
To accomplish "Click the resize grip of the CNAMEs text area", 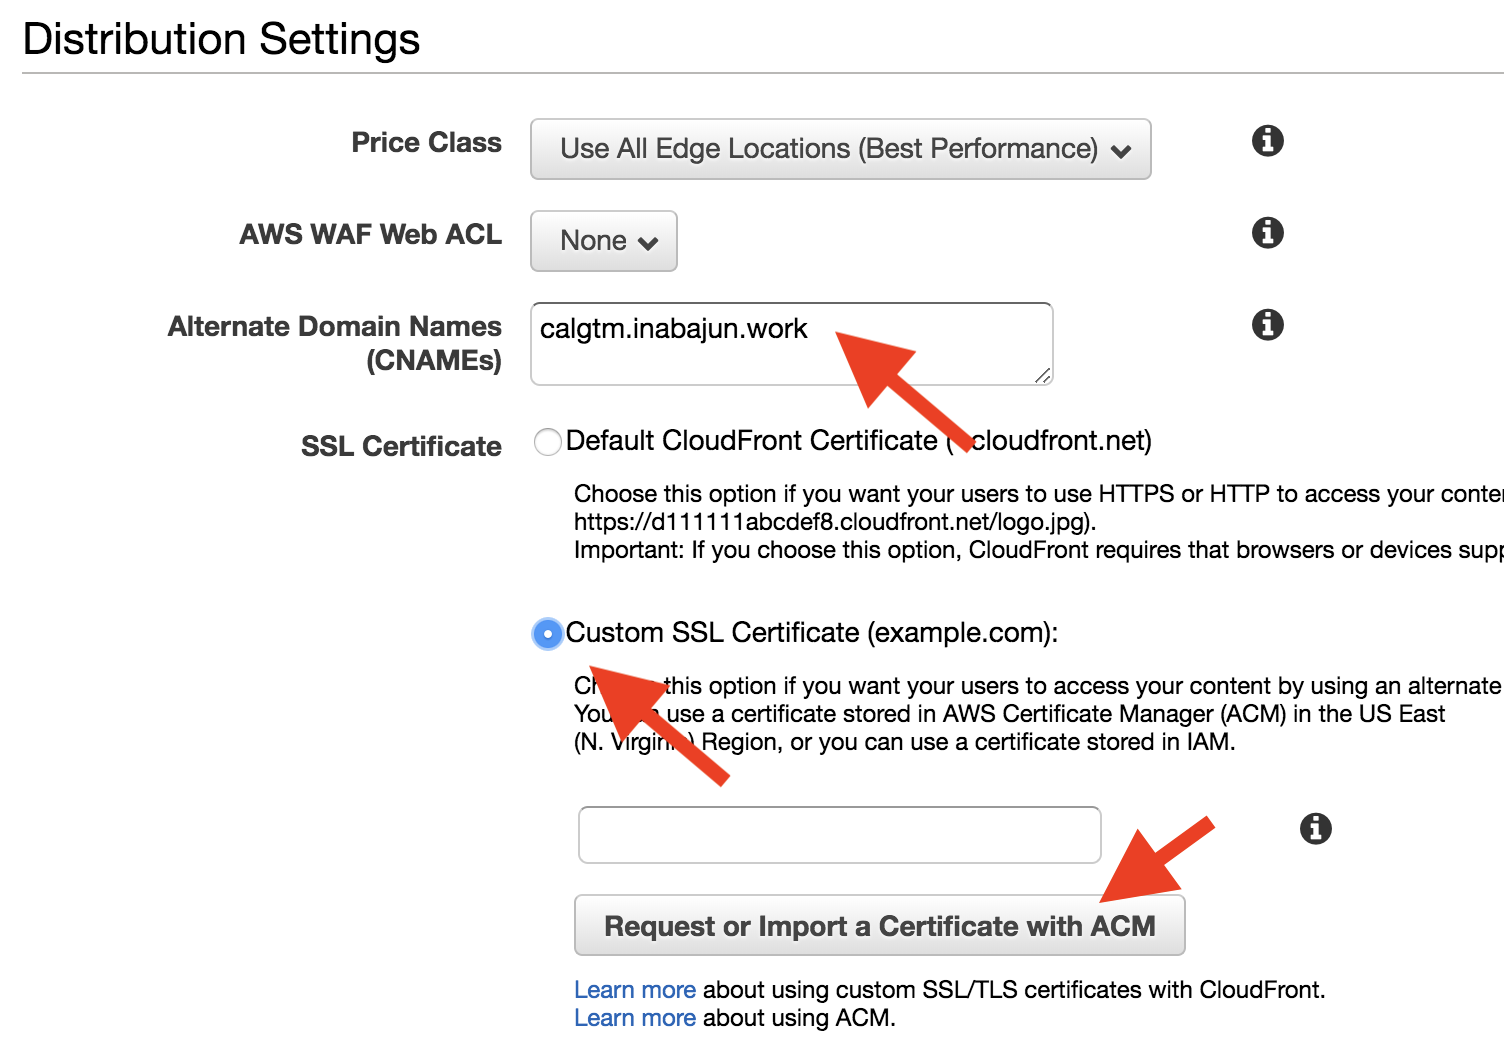I will coord(1043,375).
